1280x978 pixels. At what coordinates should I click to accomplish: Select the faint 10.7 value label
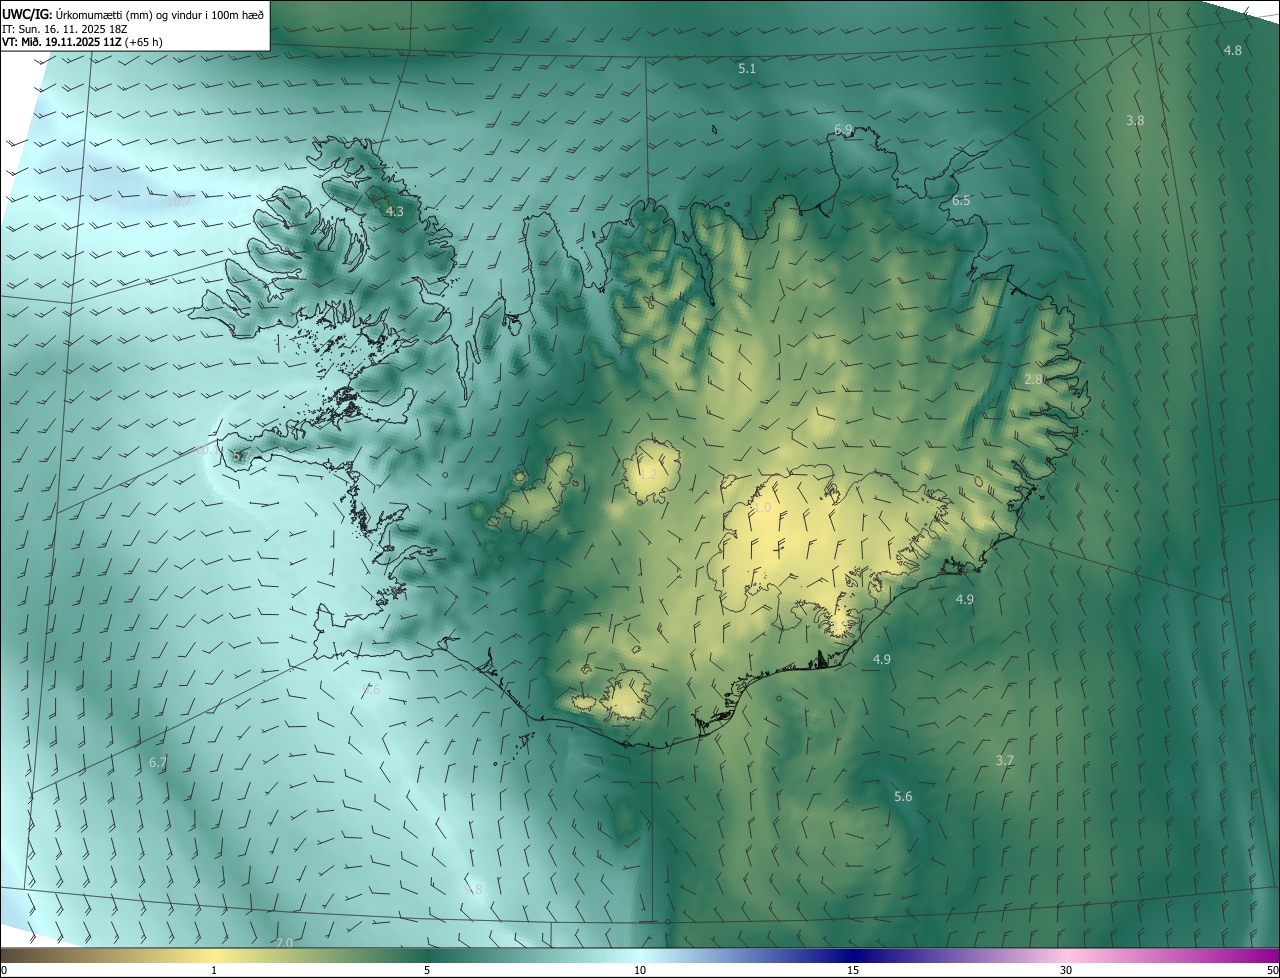[179, 201]
